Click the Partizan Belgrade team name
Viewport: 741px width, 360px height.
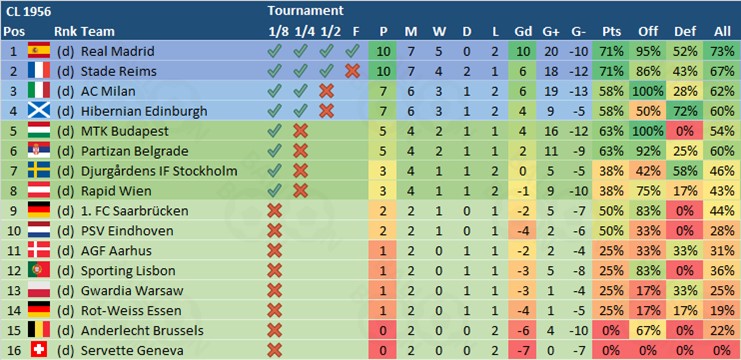click(135, 151)
